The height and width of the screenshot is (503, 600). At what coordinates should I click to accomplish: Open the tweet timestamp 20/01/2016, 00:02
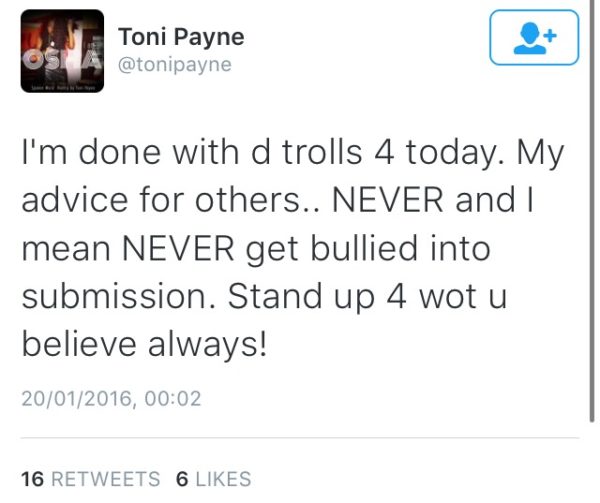[x=111, y=399]
